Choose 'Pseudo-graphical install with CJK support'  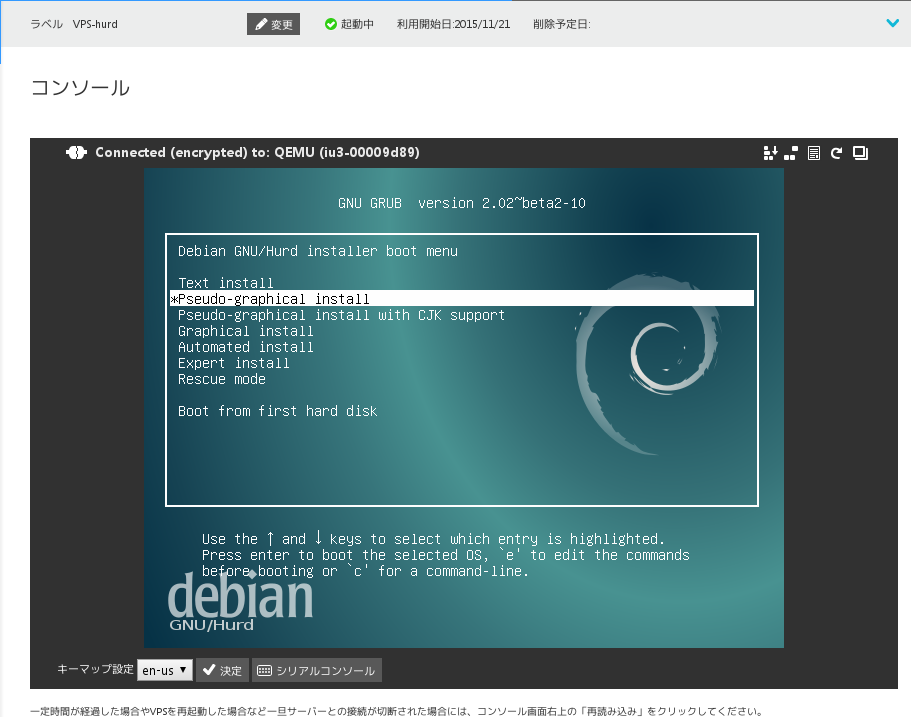coord(341,315)
